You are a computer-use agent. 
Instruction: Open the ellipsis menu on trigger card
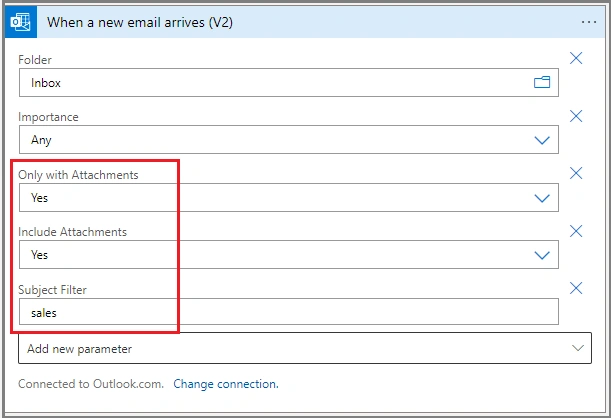588,22
